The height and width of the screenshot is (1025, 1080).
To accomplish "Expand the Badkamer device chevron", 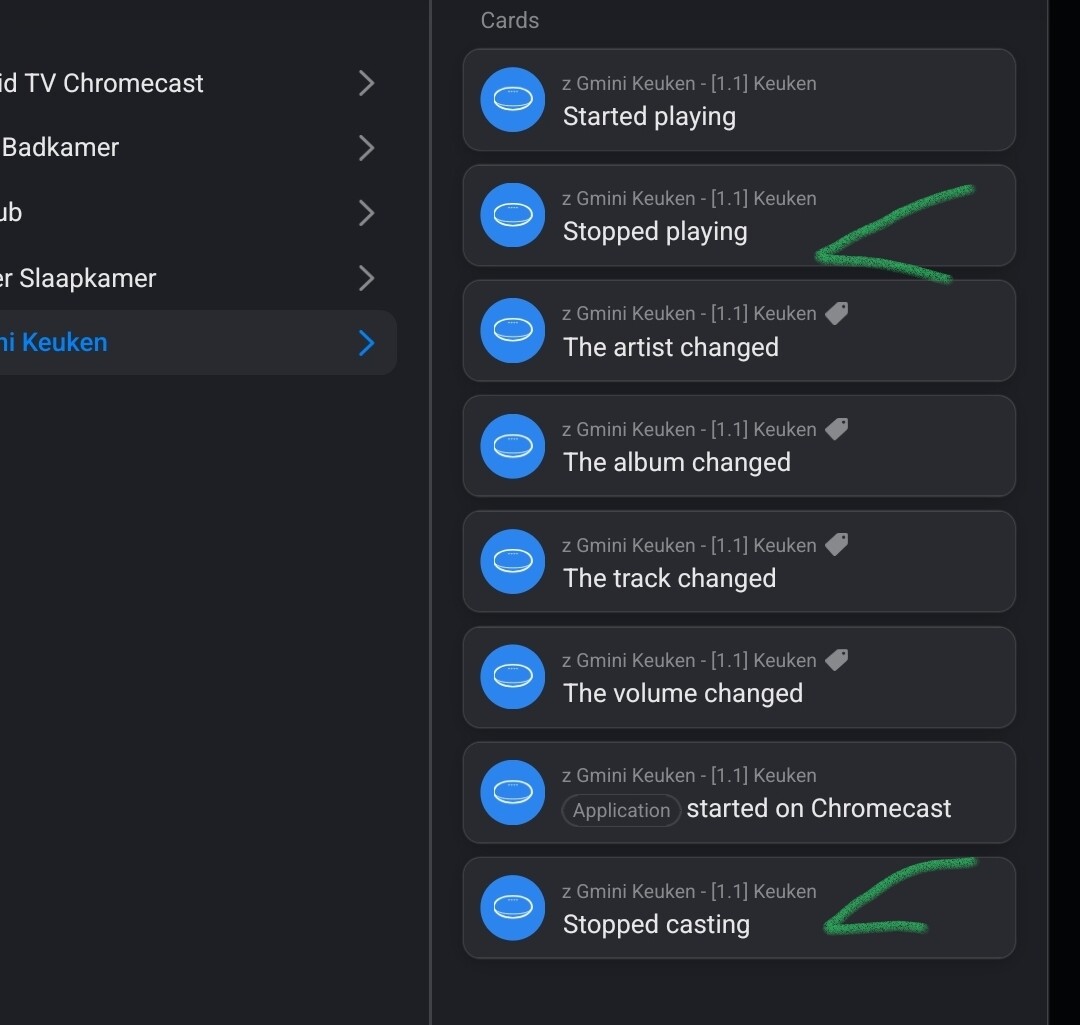I will pyautogui.click(x=366, y=148).
